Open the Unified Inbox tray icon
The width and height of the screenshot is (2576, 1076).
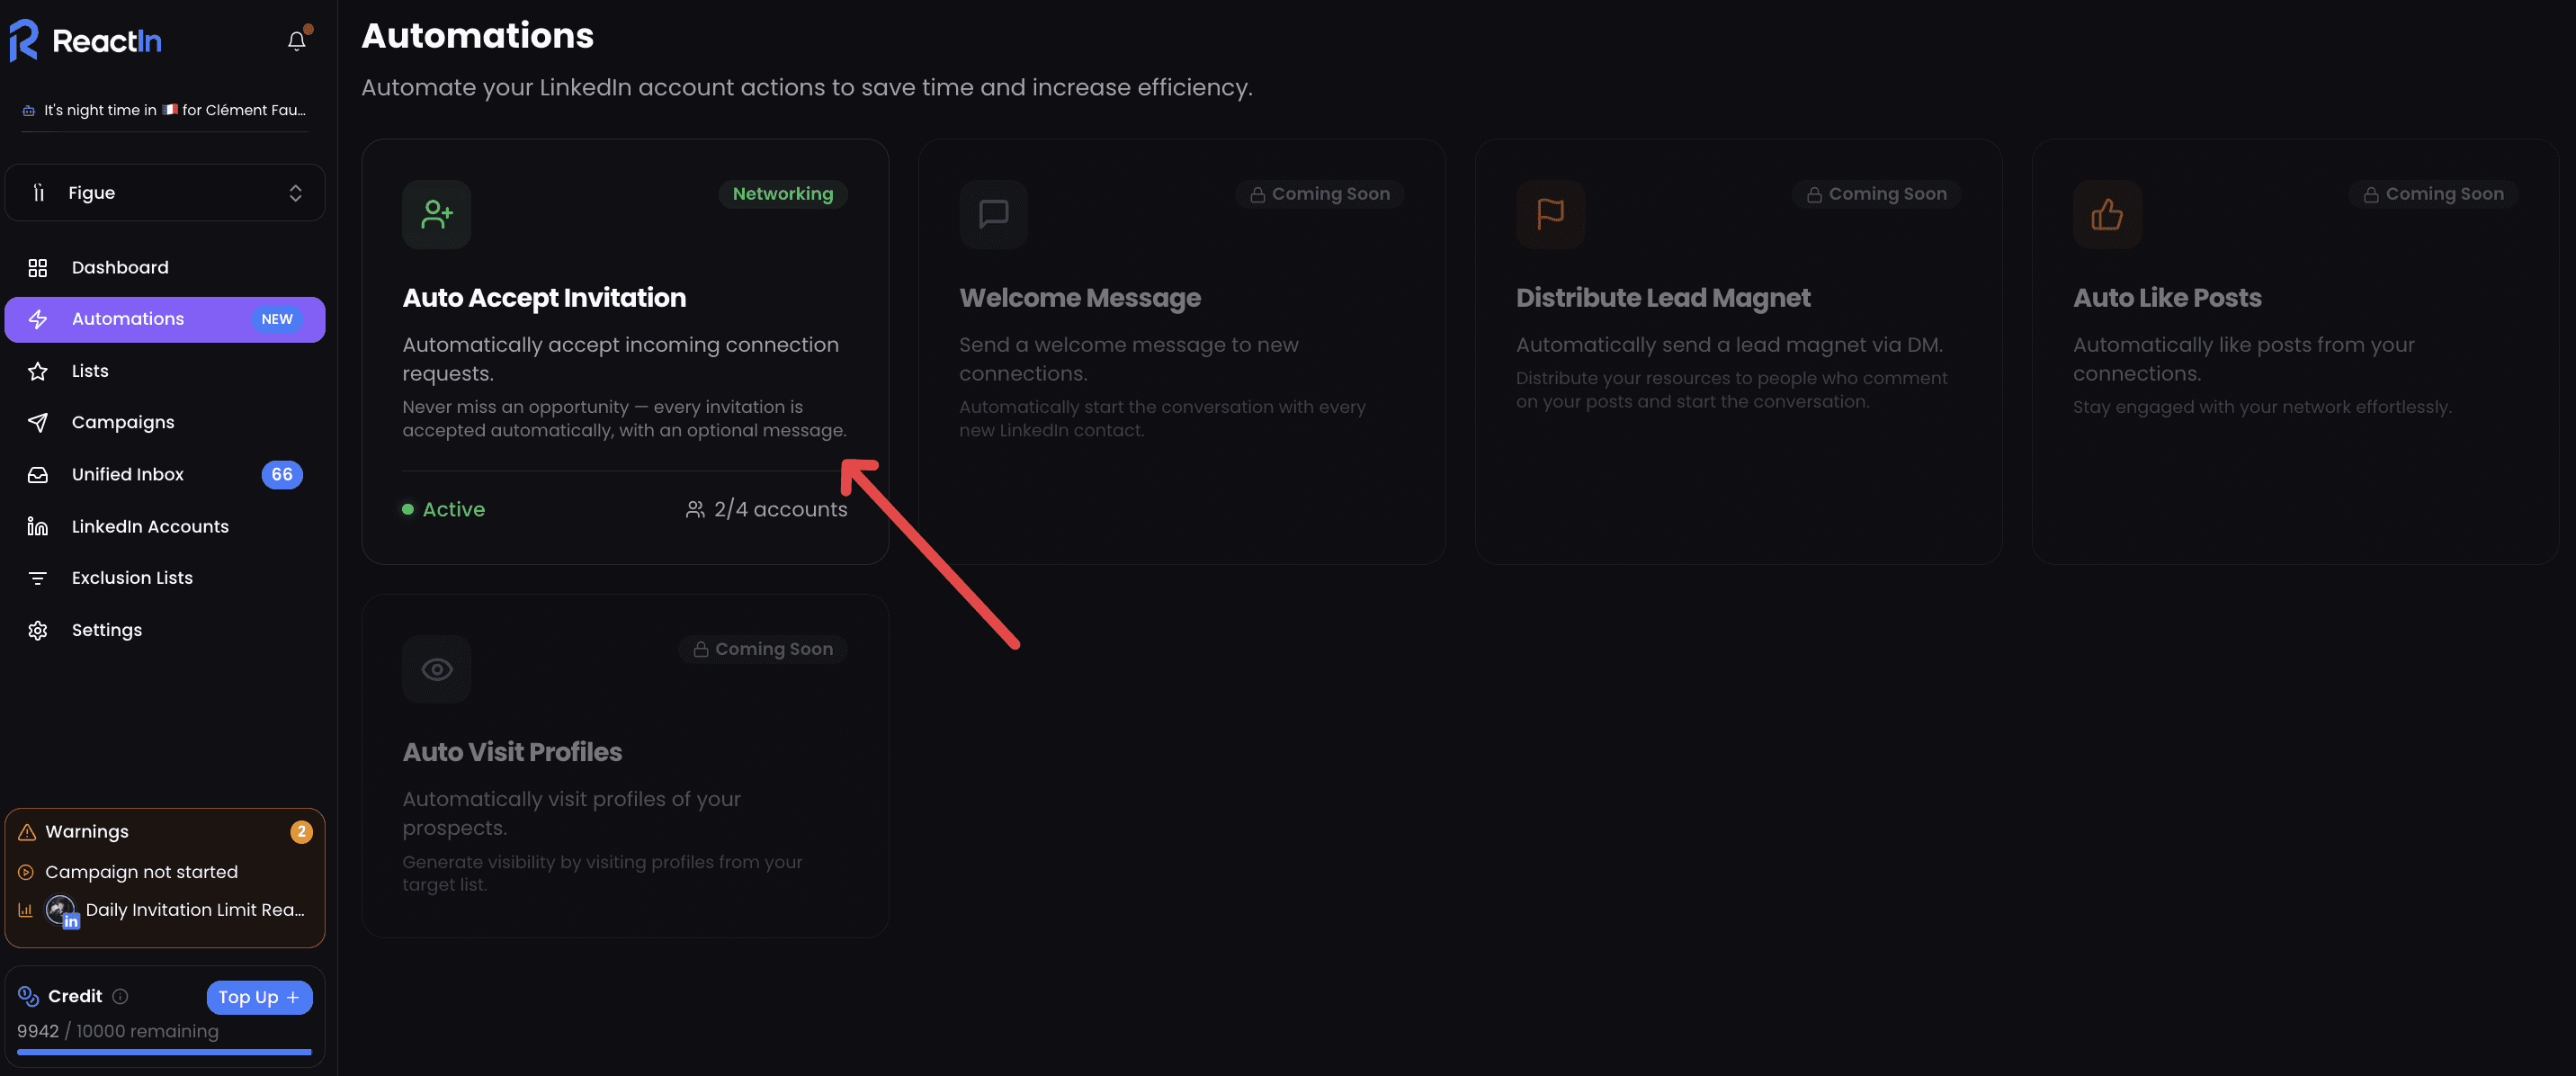click(38, 474)
